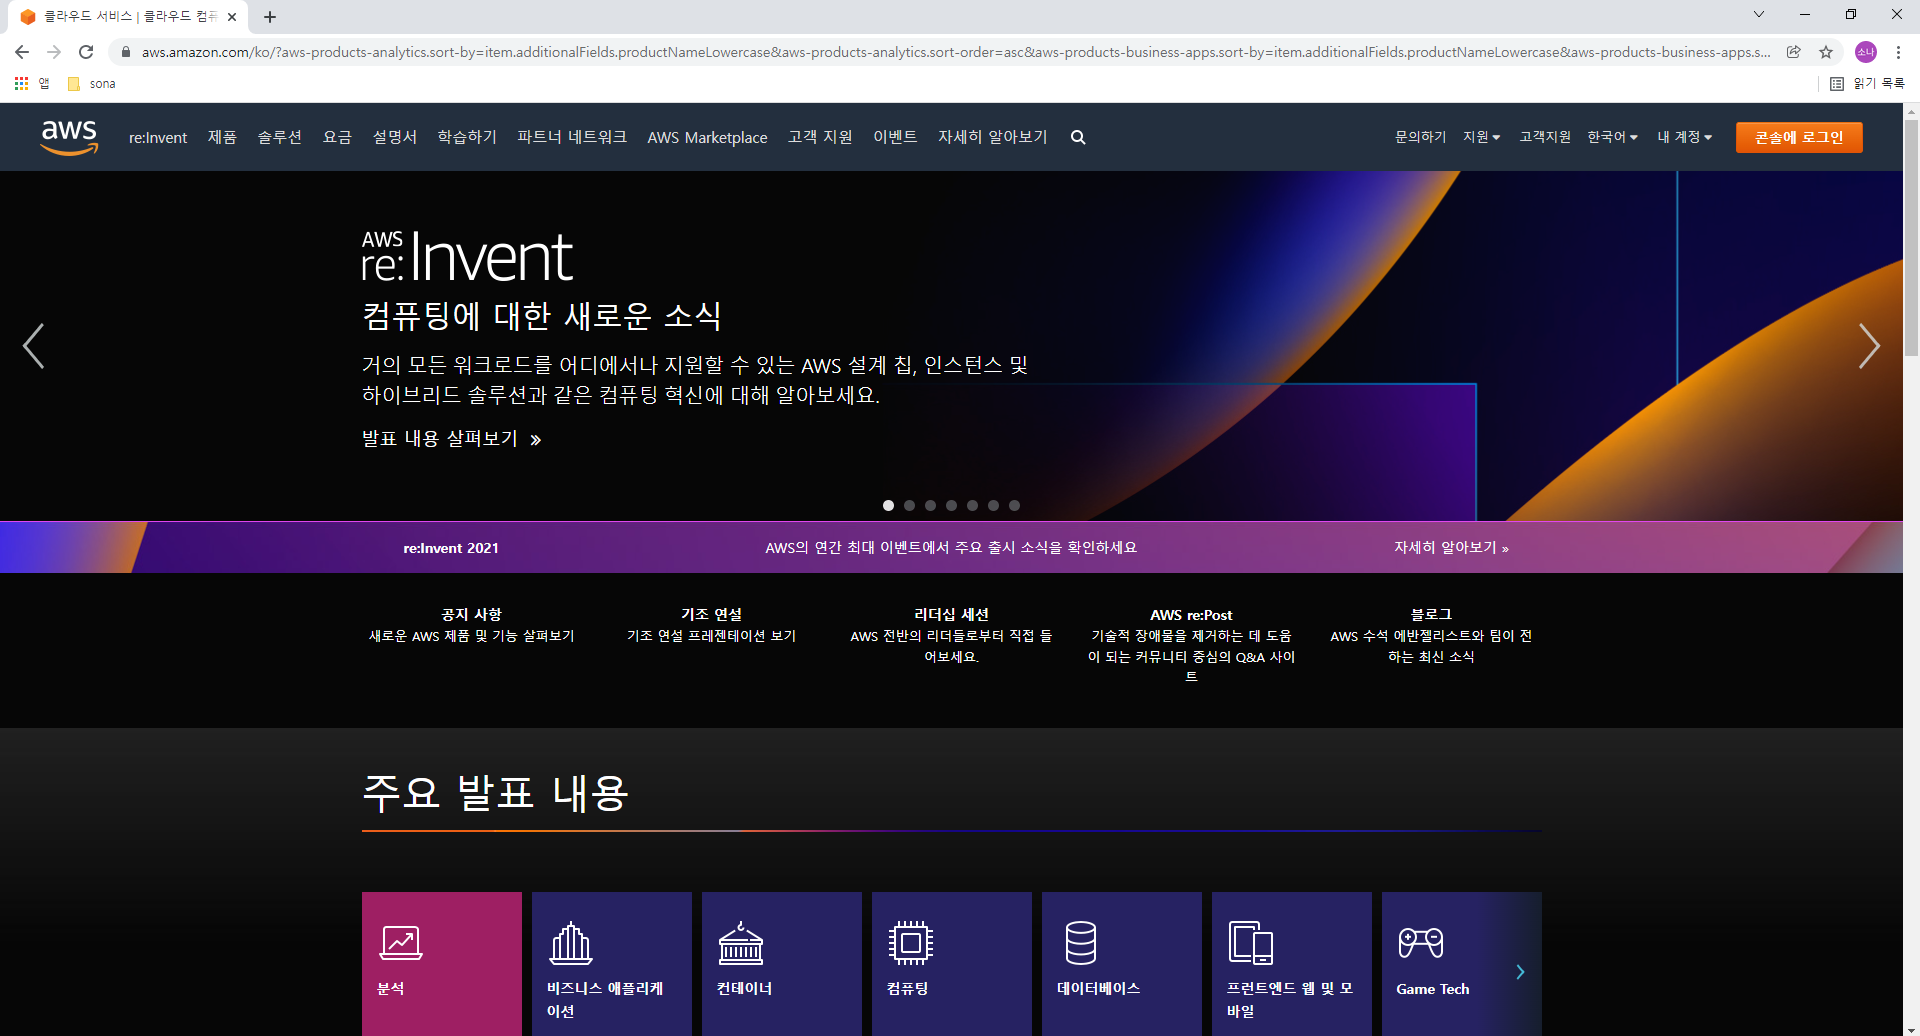Open the 솔루션 solutions menu

(x=279, y=137)
